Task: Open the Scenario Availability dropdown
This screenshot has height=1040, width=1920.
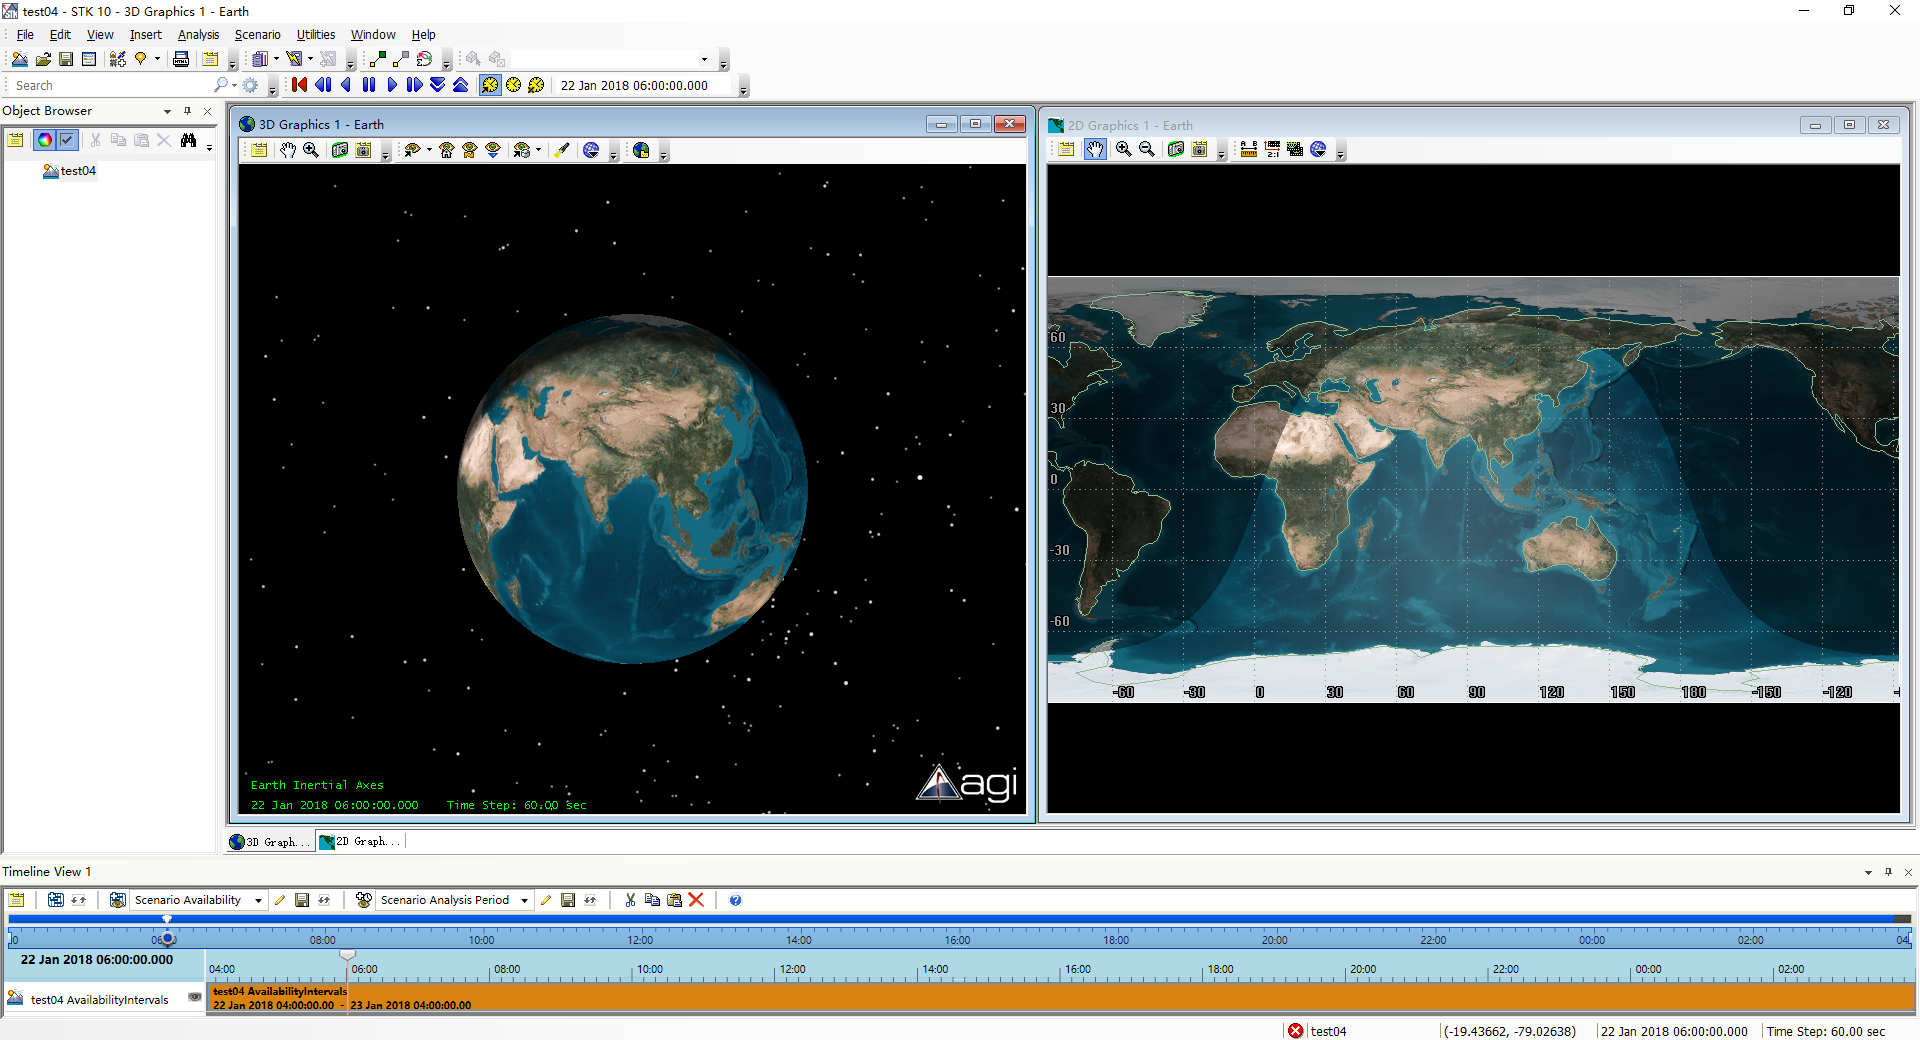Action: 258,900
